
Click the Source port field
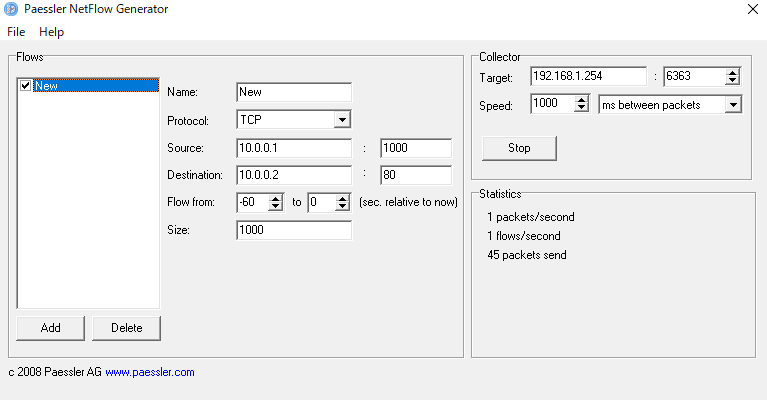click(x=416, y=148)
